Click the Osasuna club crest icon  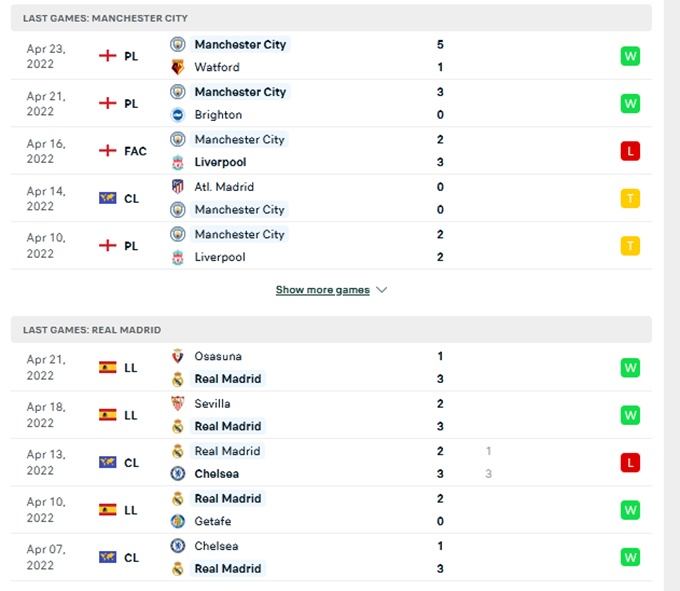[x=178, y=356]
